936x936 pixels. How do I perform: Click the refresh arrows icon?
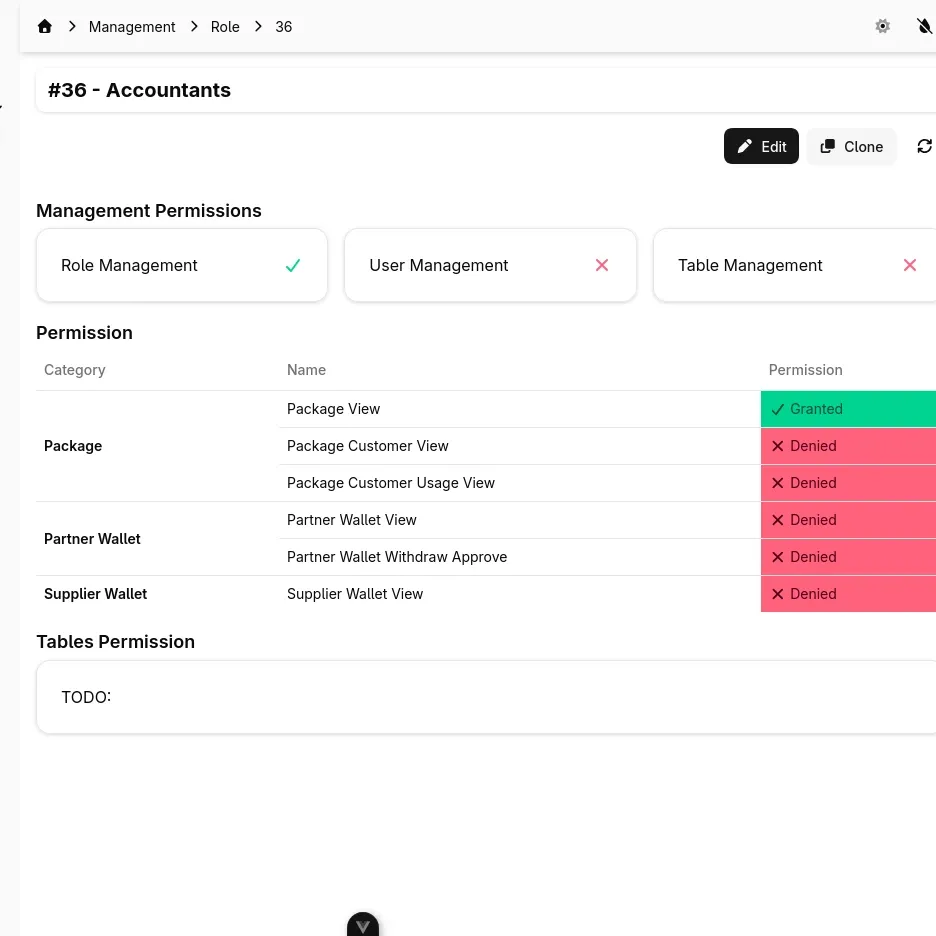(924, 146)
